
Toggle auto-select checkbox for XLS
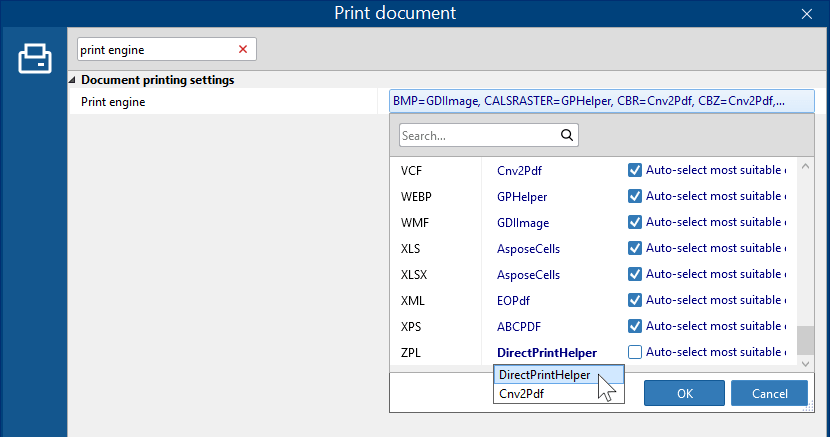coord(635,248)
